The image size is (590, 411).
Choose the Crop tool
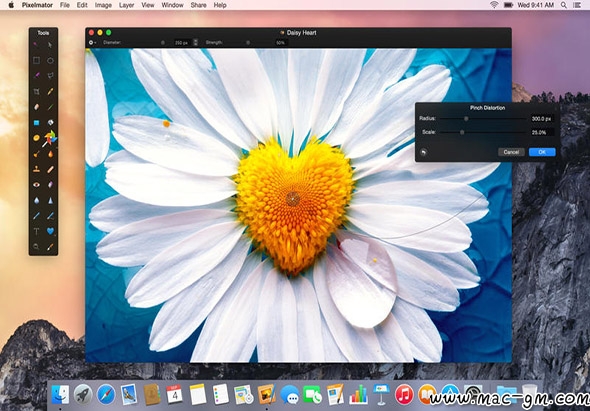tap(36, 91)
